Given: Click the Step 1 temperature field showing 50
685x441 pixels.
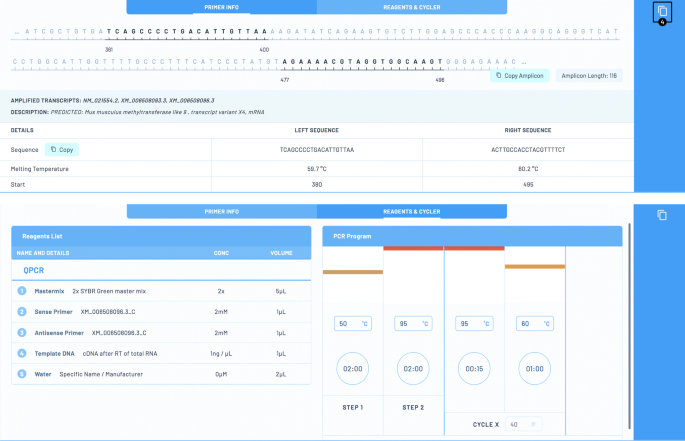Looking at the screenshot, I should pyautogui.click(x=352, y=324).
